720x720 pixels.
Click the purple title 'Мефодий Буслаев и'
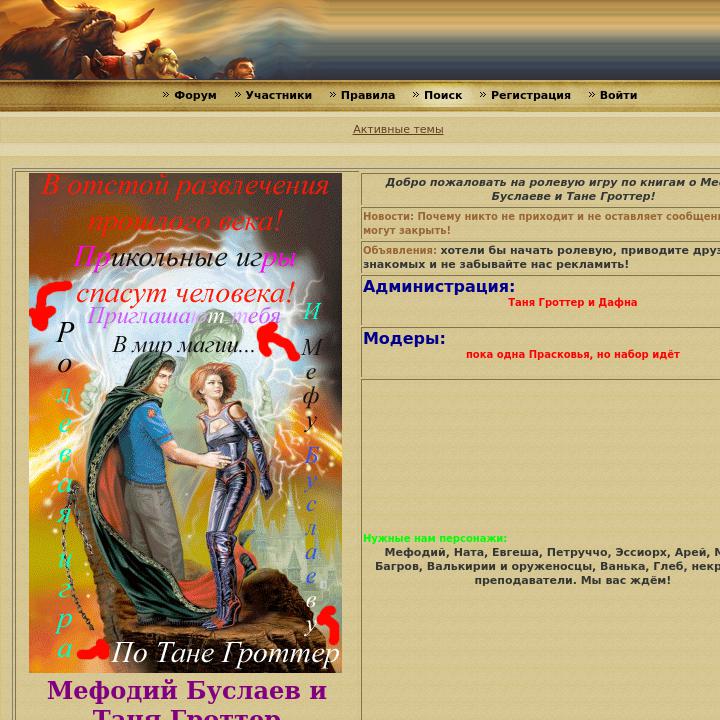pos(187,690)
